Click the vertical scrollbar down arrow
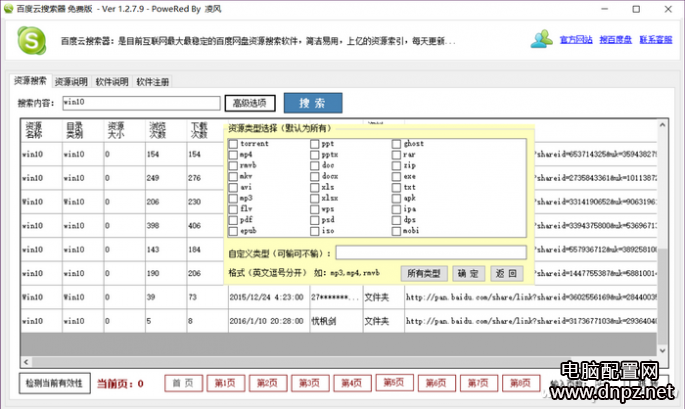Screen dimensions: 685x409 coord(663,350)
